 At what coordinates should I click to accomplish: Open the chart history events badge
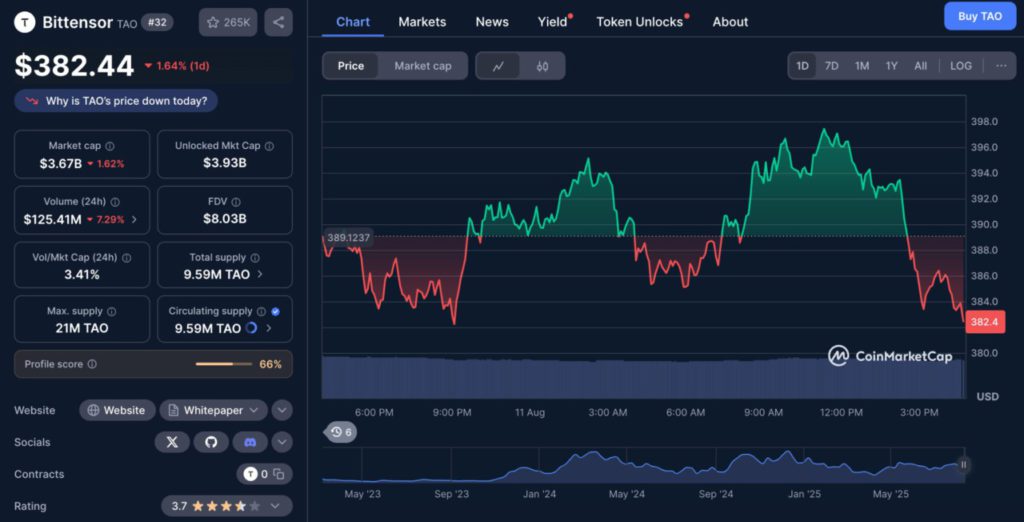pos(341,432)
